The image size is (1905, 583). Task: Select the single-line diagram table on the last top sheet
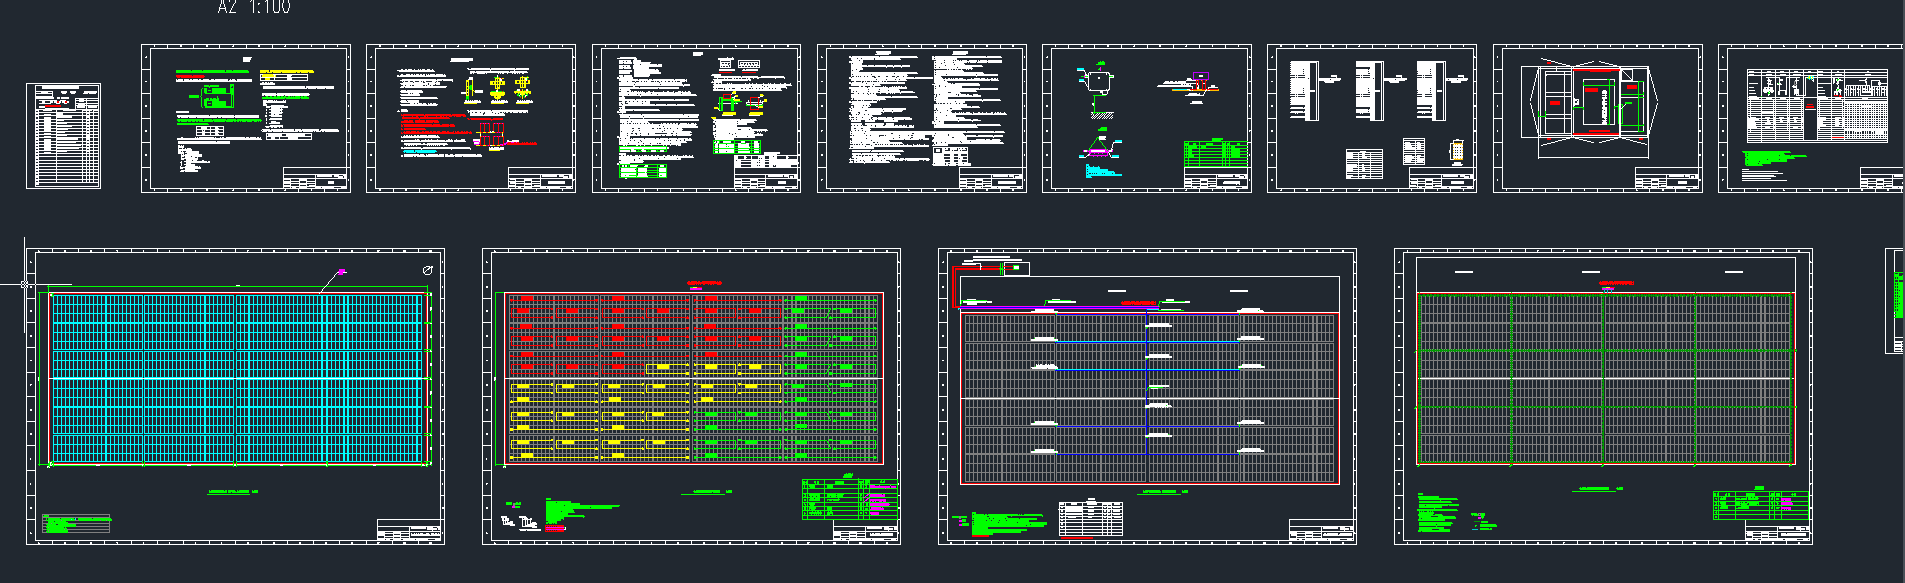pos(1816,106)
